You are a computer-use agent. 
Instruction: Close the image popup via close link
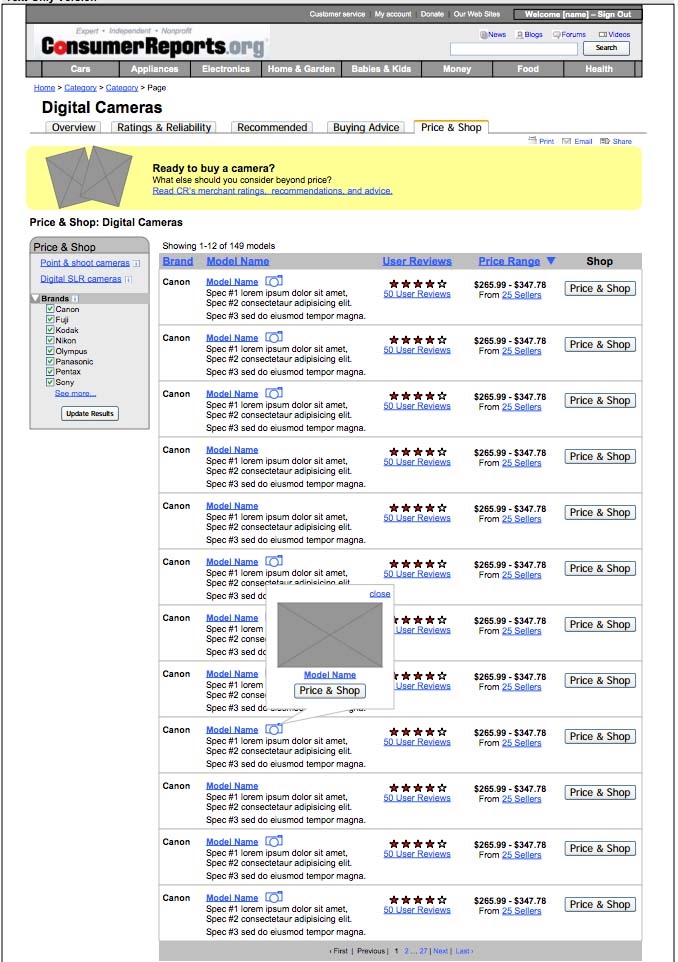click(380, 594)
